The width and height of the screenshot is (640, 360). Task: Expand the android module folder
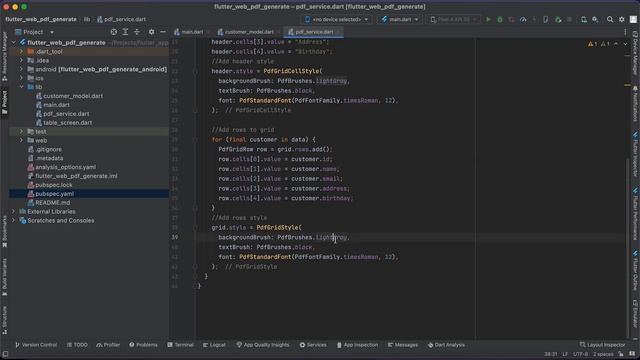[21, 69]
